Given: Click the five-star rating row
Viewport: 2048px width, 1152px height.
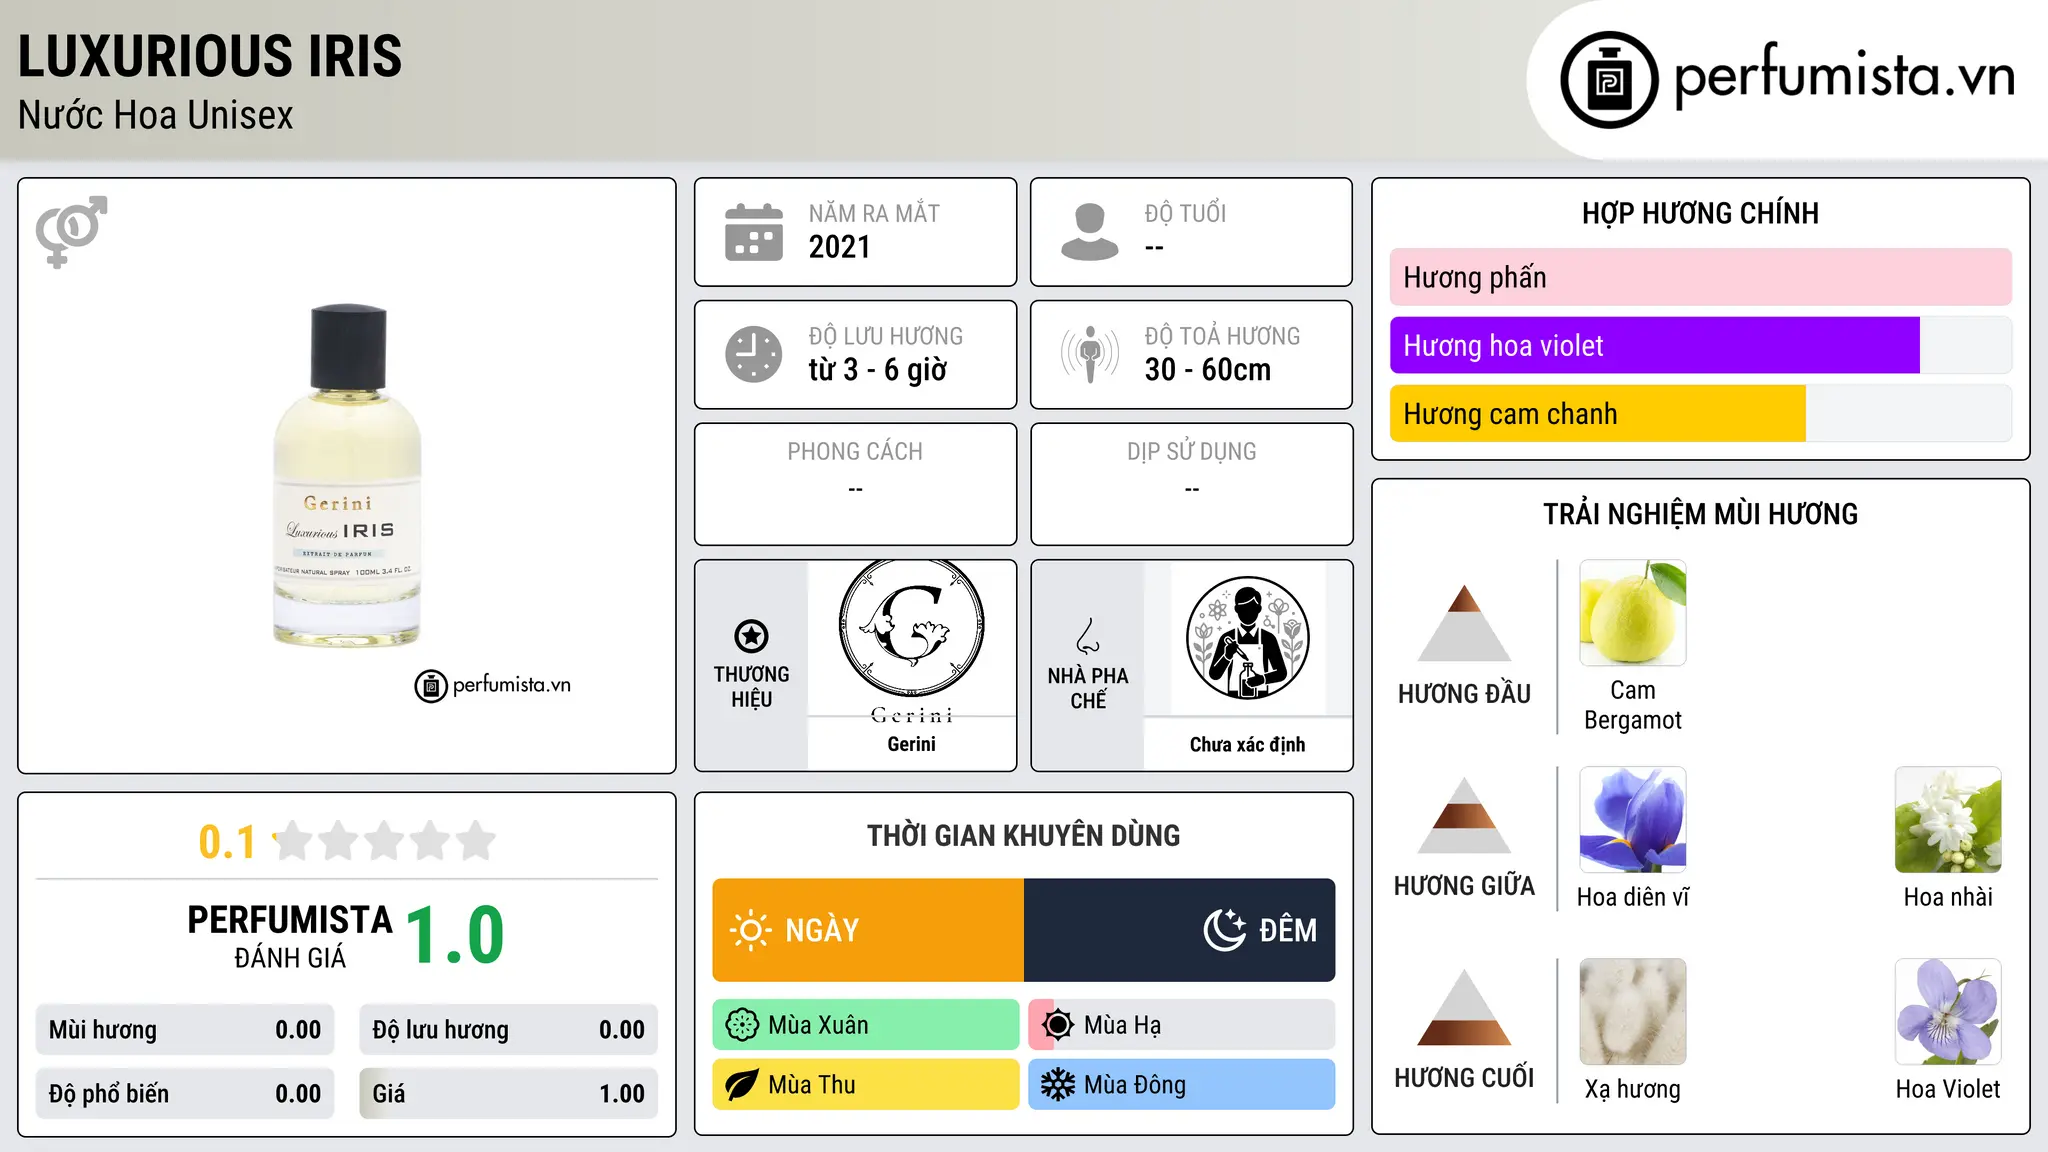Looking at the screenshot, I should click(385, 841).
